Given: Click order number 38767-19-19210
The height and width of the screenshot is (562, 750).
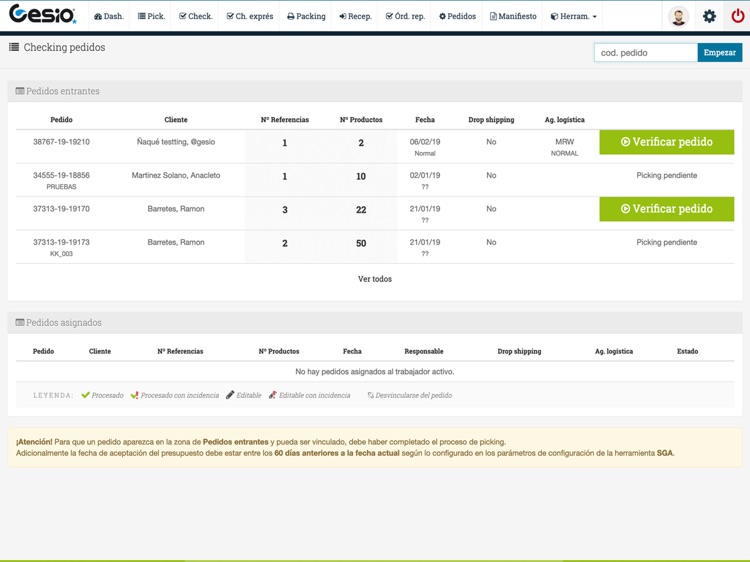Looking at the screenshot, I should coord(61,142).
